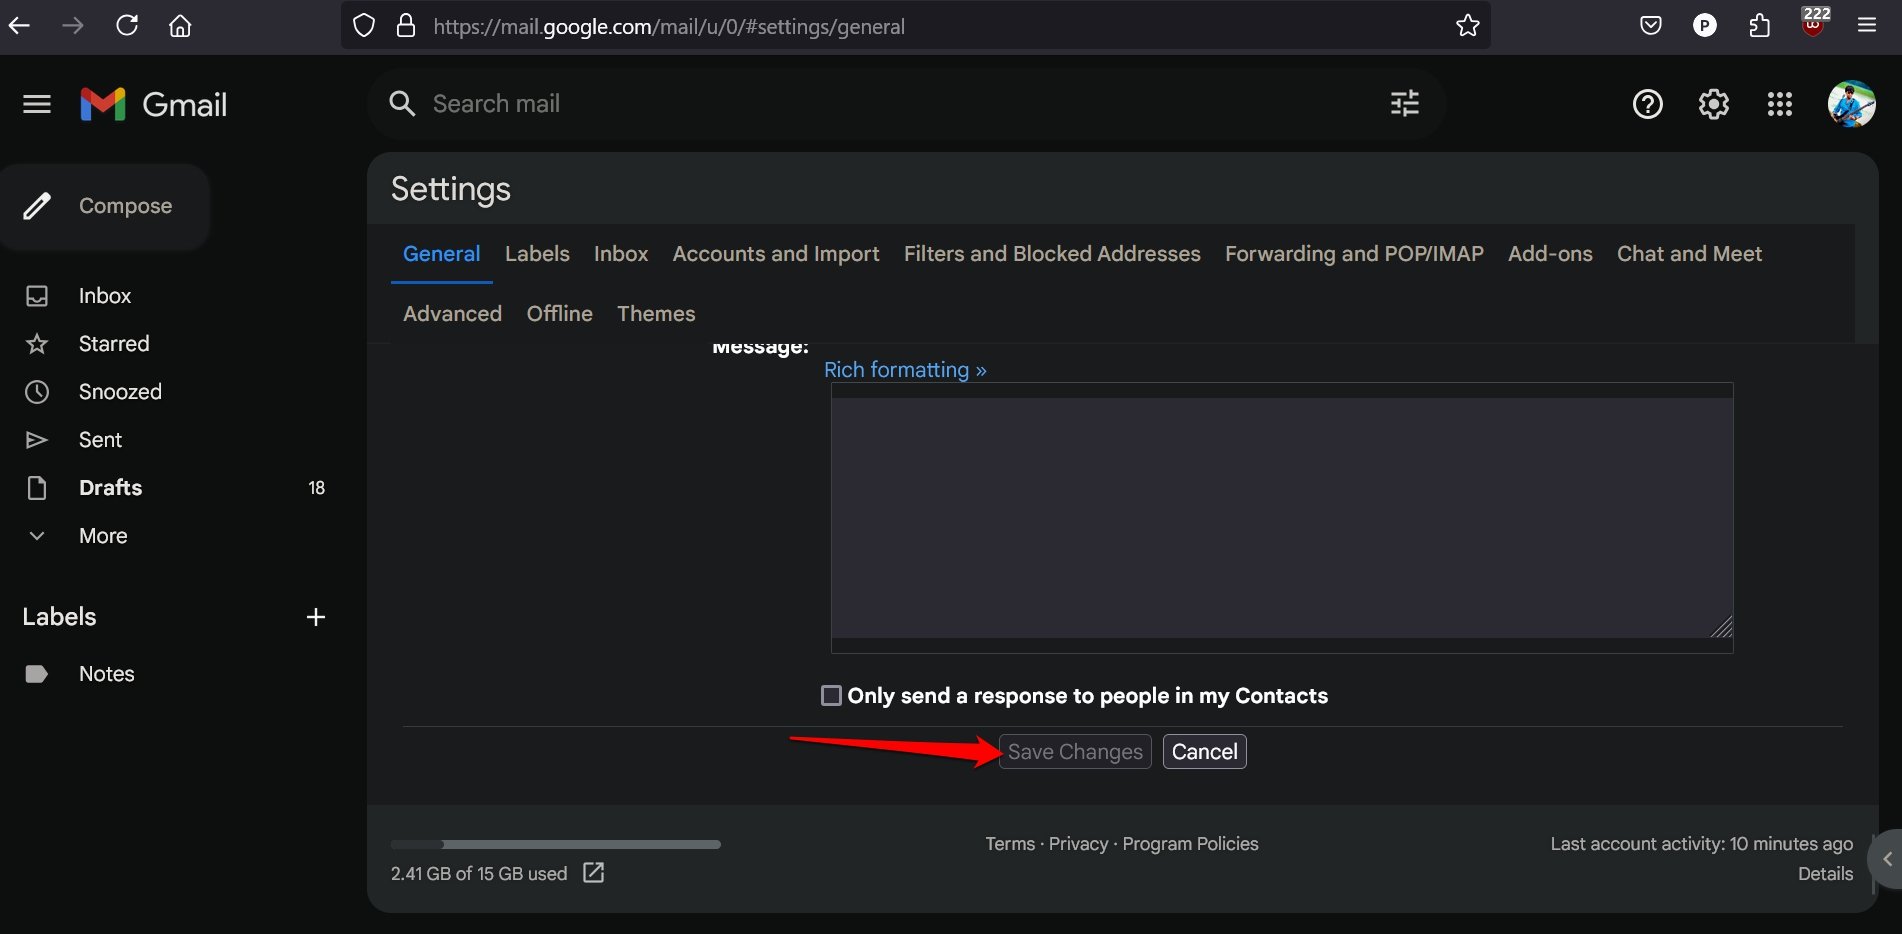Open the browser home page icon

180,26
